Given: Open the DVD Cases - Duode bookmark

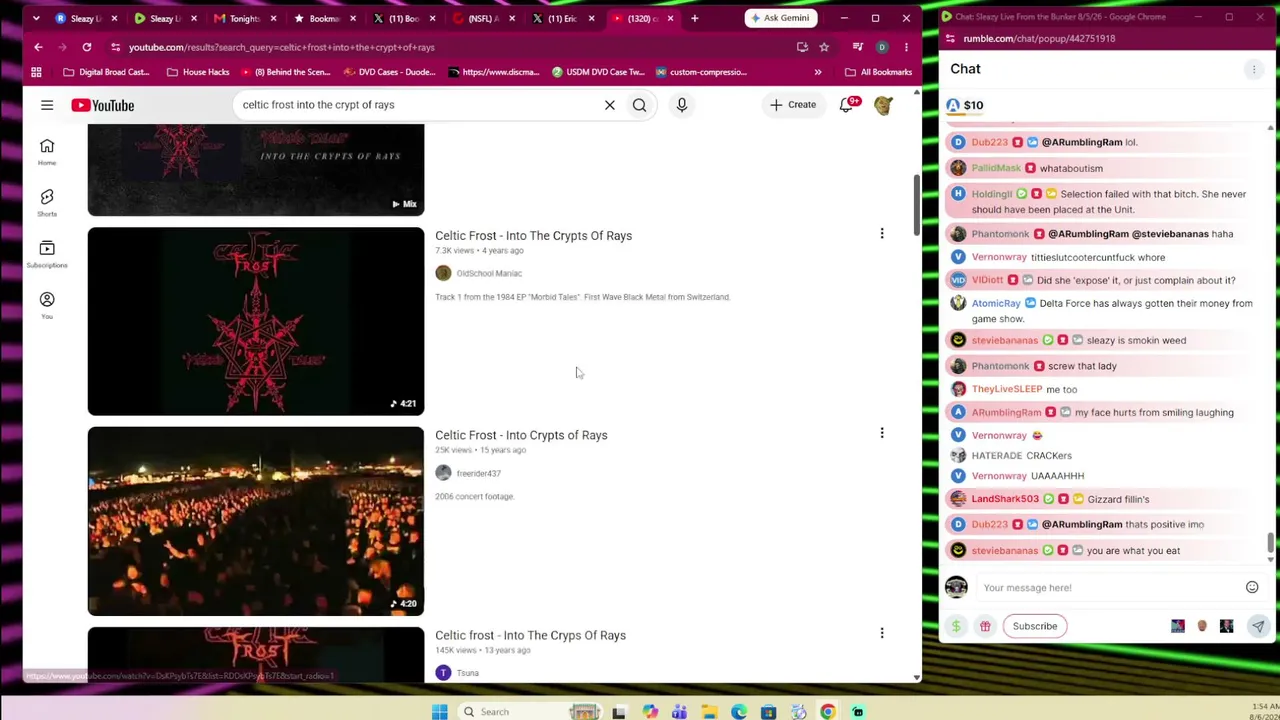Looking at the screenshot, I should click(x=387, y=72).
